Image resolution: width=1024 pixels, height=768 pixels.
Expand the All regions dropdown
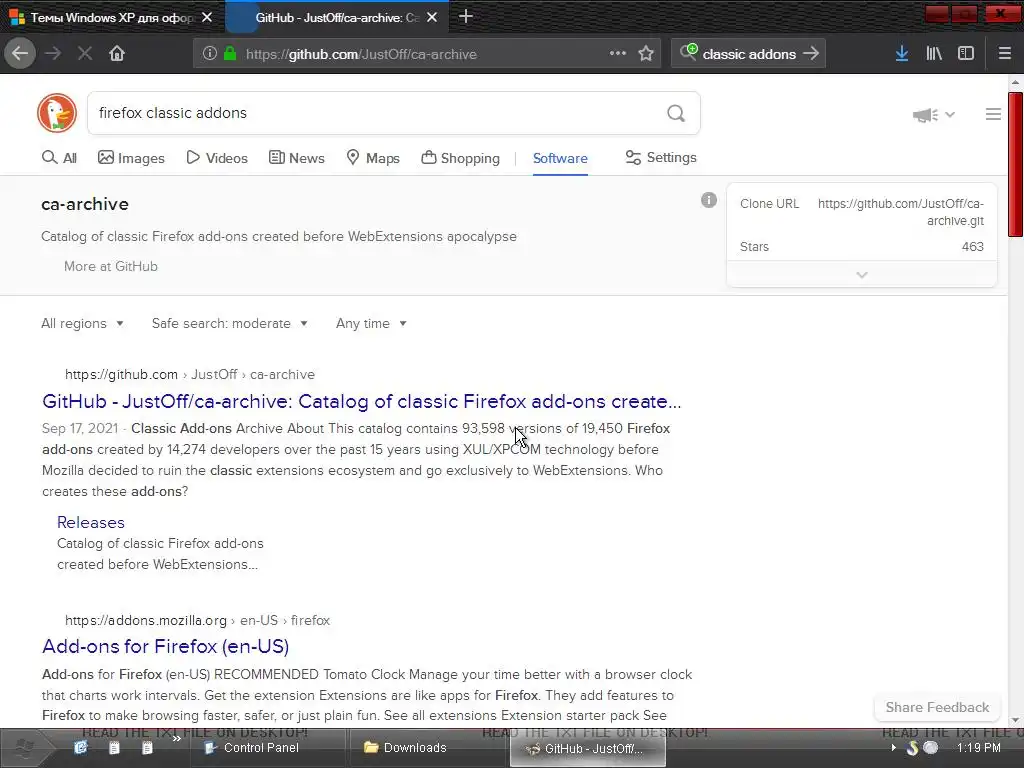(x=82, y=323)
